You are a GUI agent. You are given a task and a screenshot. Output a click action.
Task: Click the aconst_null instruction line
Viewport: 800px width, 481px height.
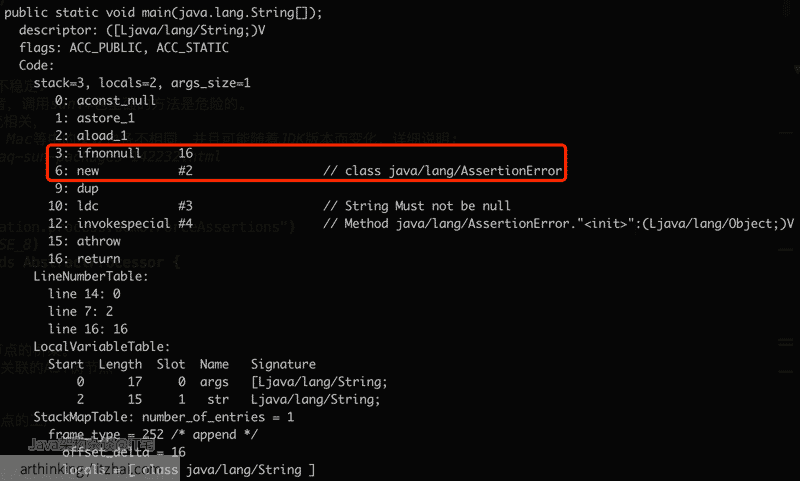click(106, 100)
